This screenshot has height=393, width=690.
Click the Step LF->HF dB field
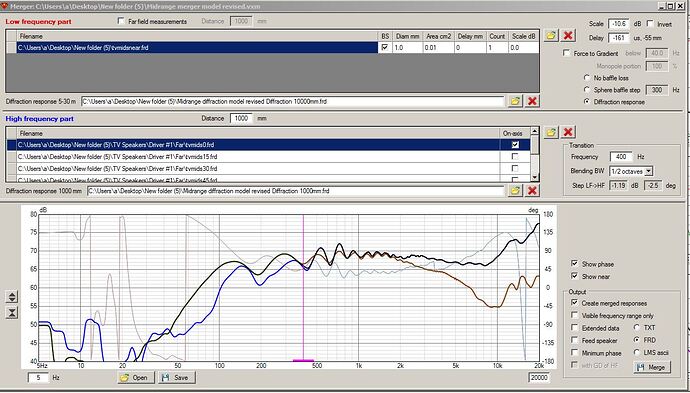coord(619,185)
